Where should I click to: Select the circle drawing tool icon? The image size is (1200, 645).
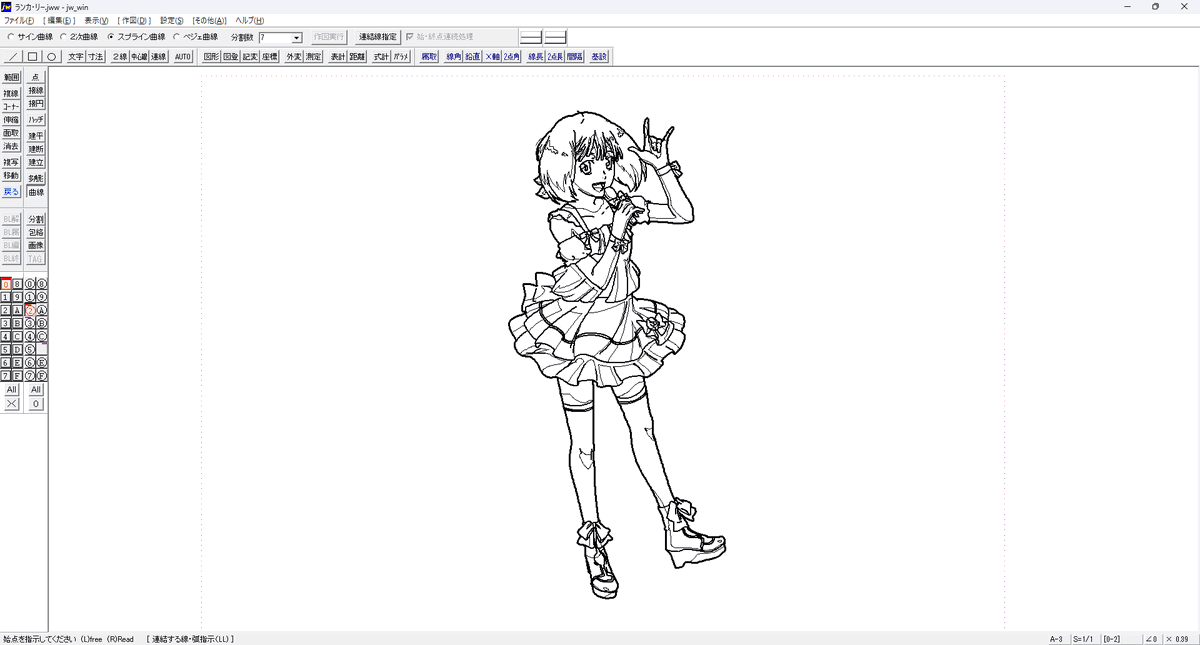(52, 57)
